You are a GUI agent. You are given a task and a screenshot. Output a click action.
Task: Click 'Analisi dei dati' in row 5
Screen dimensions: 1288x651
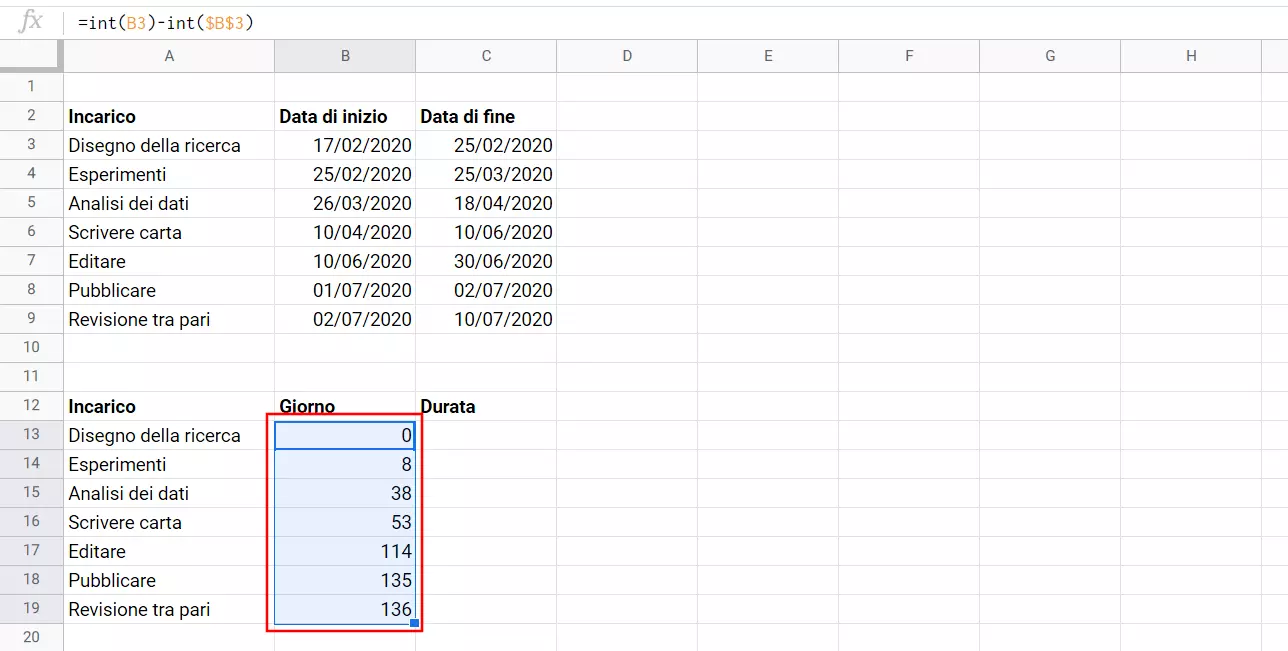pos(169,203)
